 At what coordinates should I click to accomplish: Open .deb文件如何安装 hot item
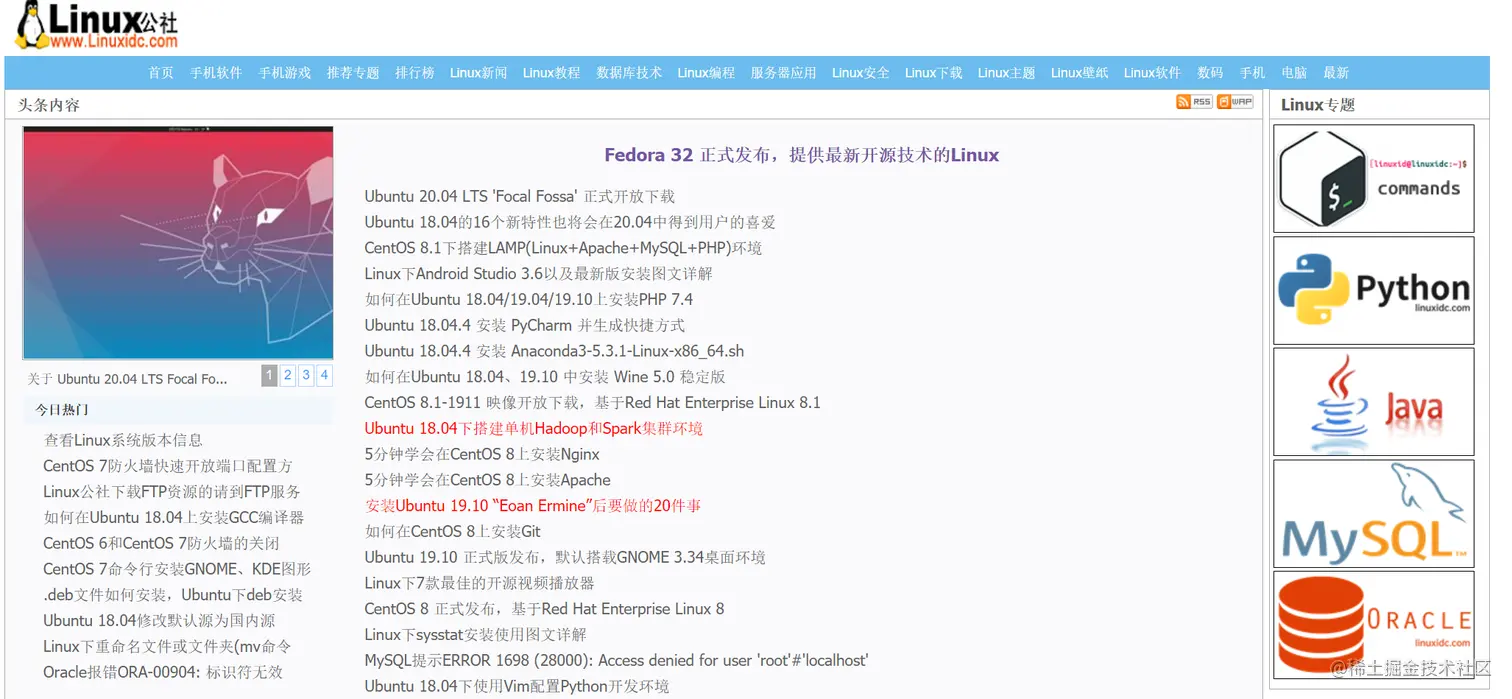point(173,595)
